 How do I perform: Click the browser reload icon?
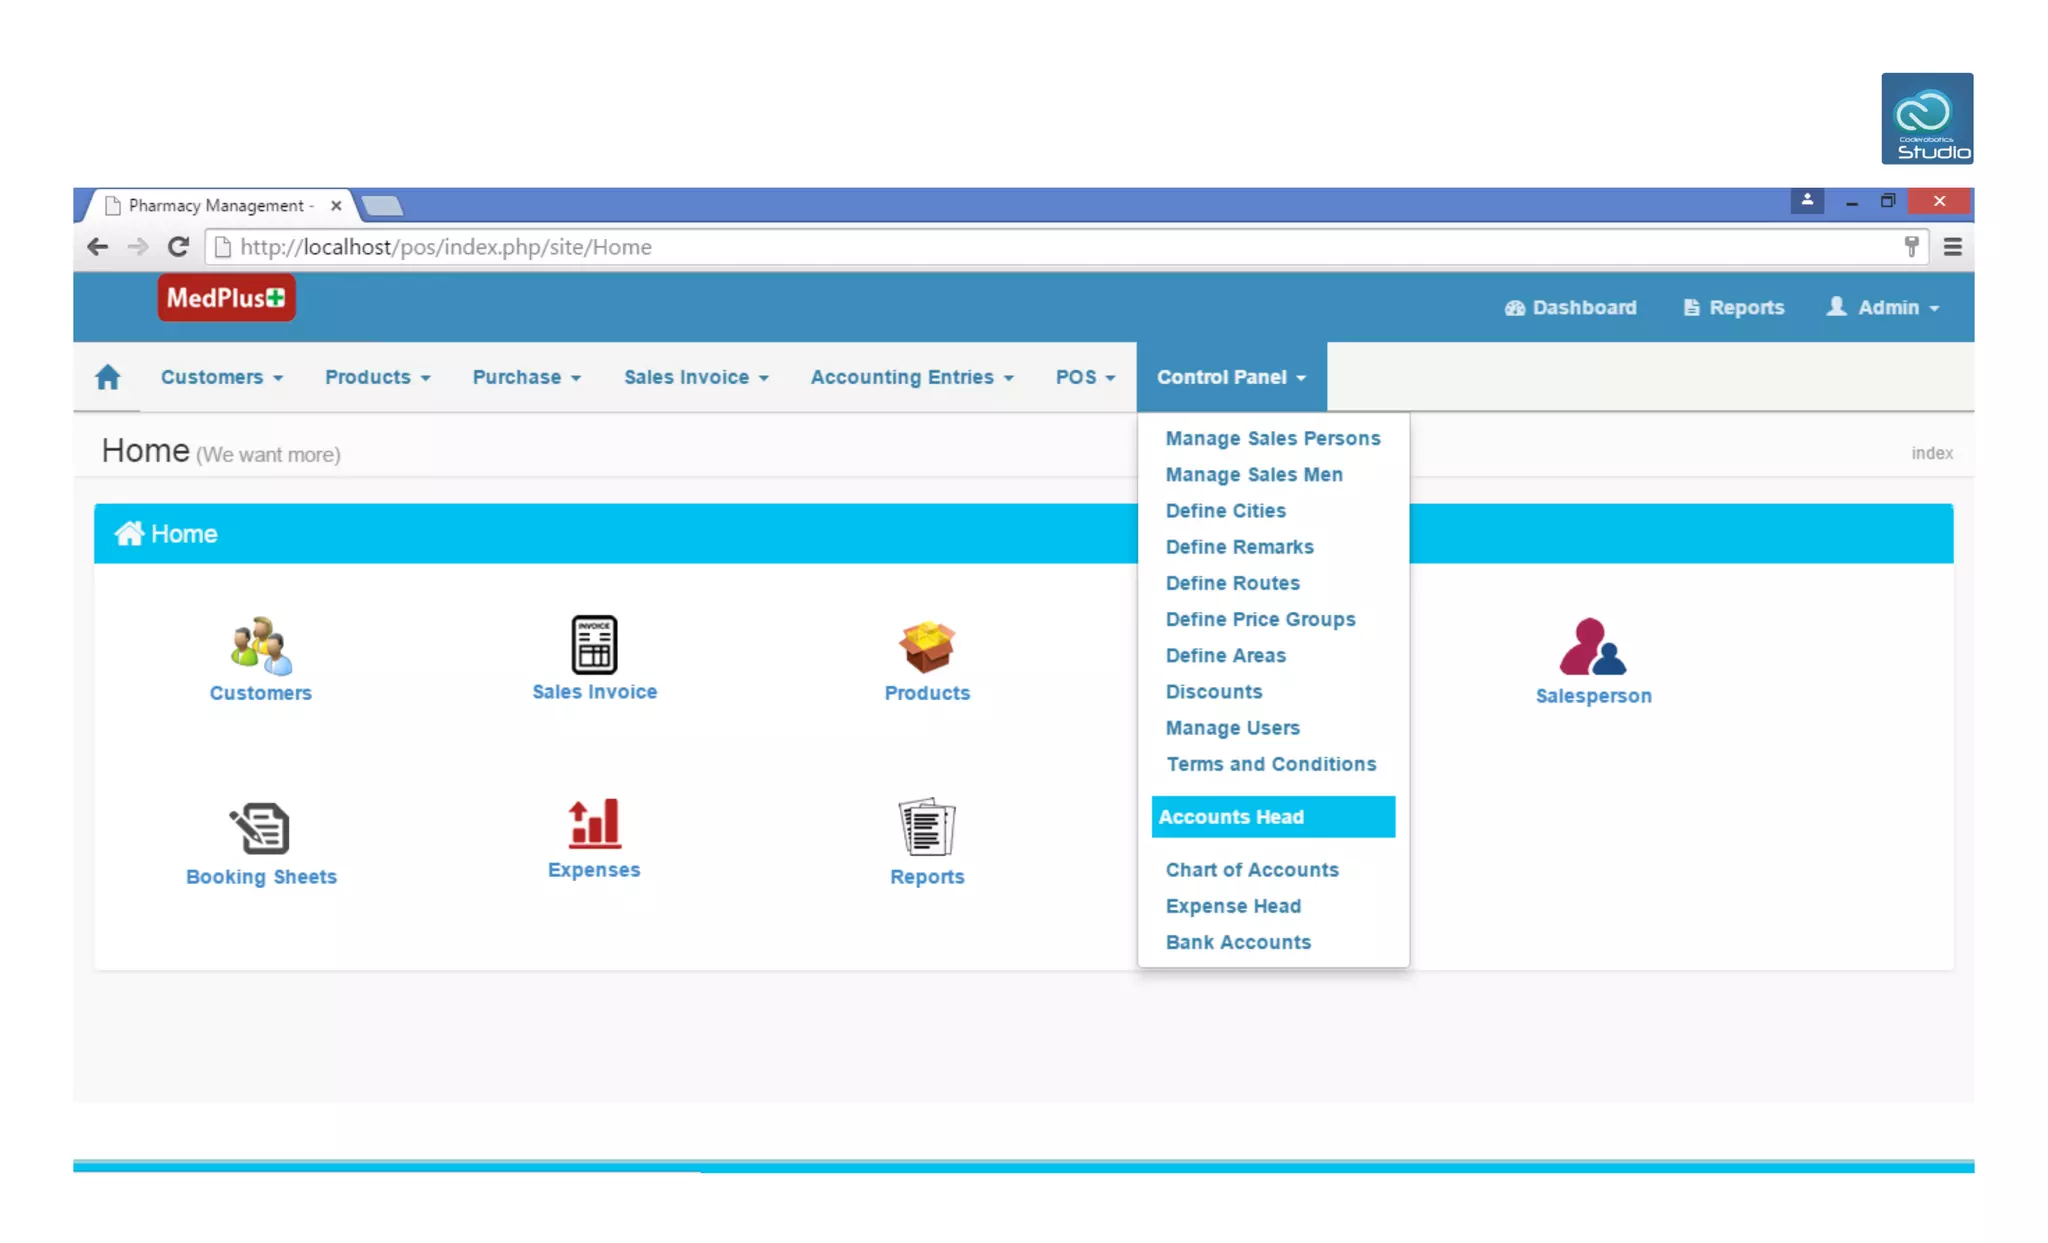[x=178, y=247]
